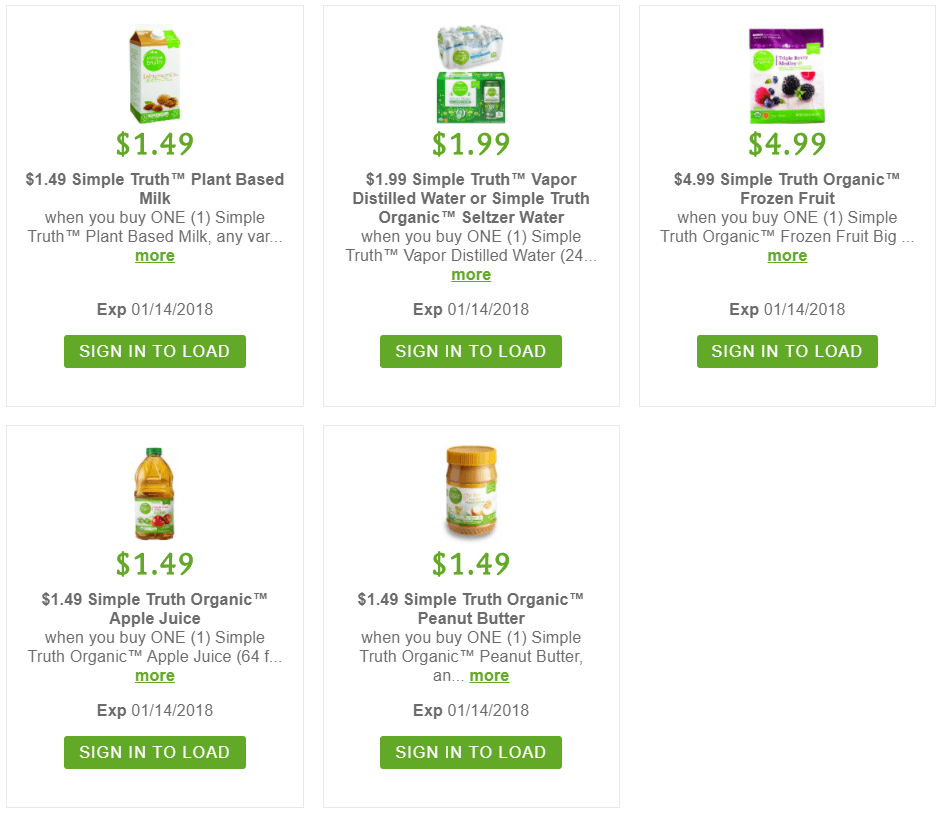942x813 pixels.
Task: Sign in to load Frozen Fruit coupon
Action: click(x=787, y=351)
